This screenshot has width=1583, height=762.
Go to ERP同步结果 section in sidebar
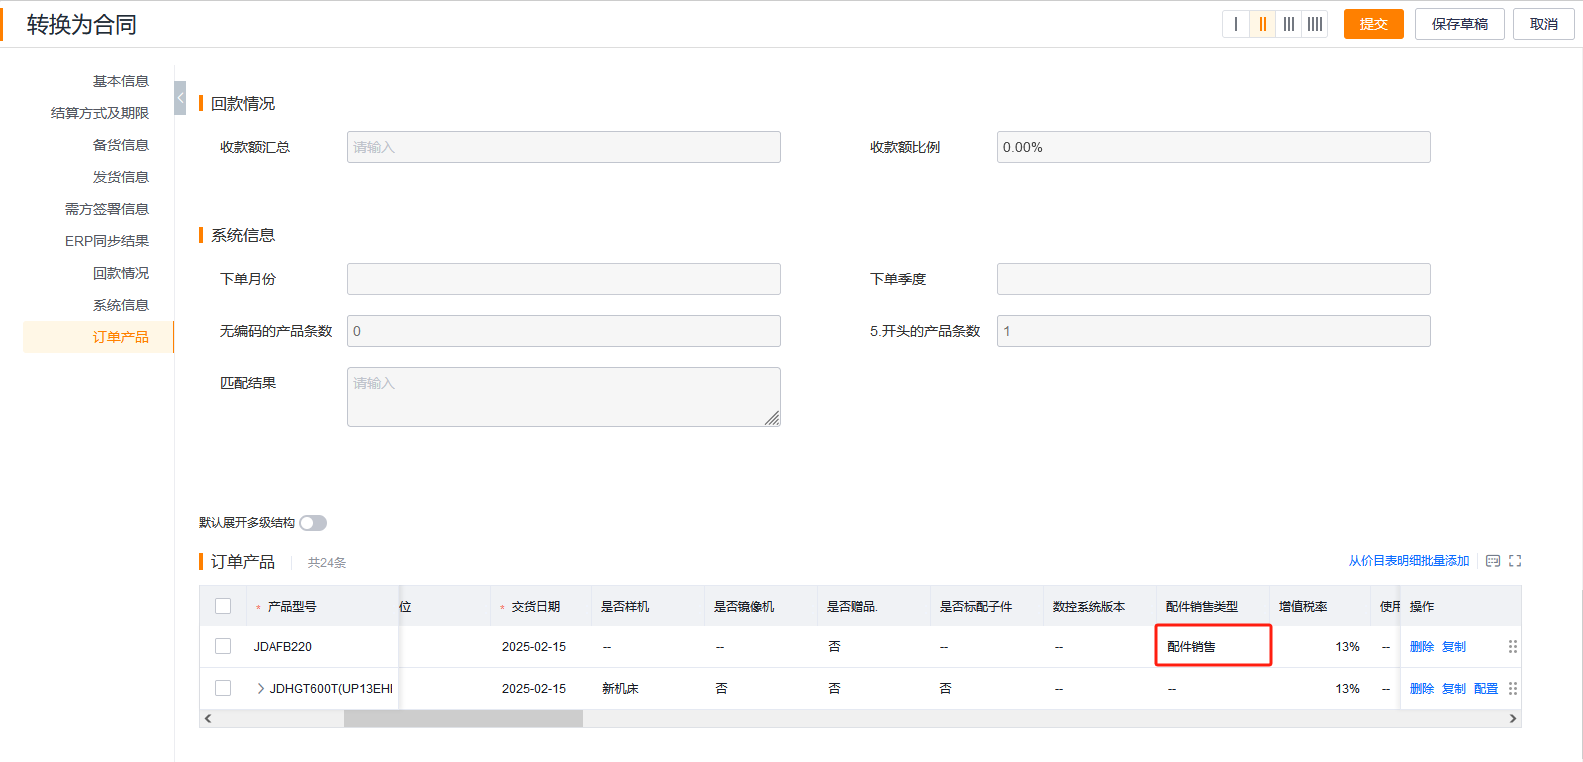pyautogui.click(x=107, y=241)
